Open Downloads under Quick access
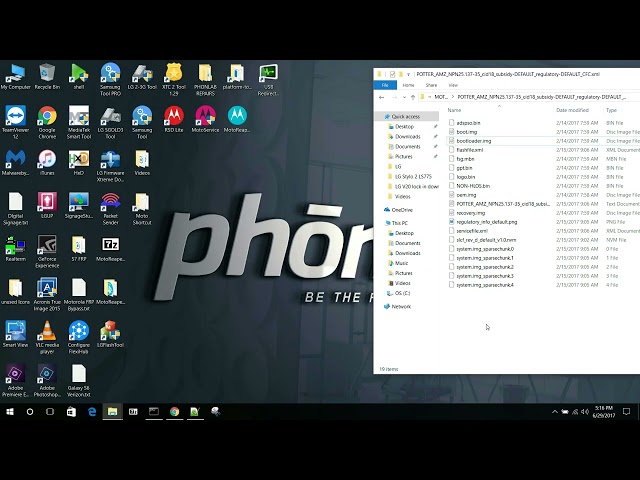The image size is (640, 480). (408, 136)
